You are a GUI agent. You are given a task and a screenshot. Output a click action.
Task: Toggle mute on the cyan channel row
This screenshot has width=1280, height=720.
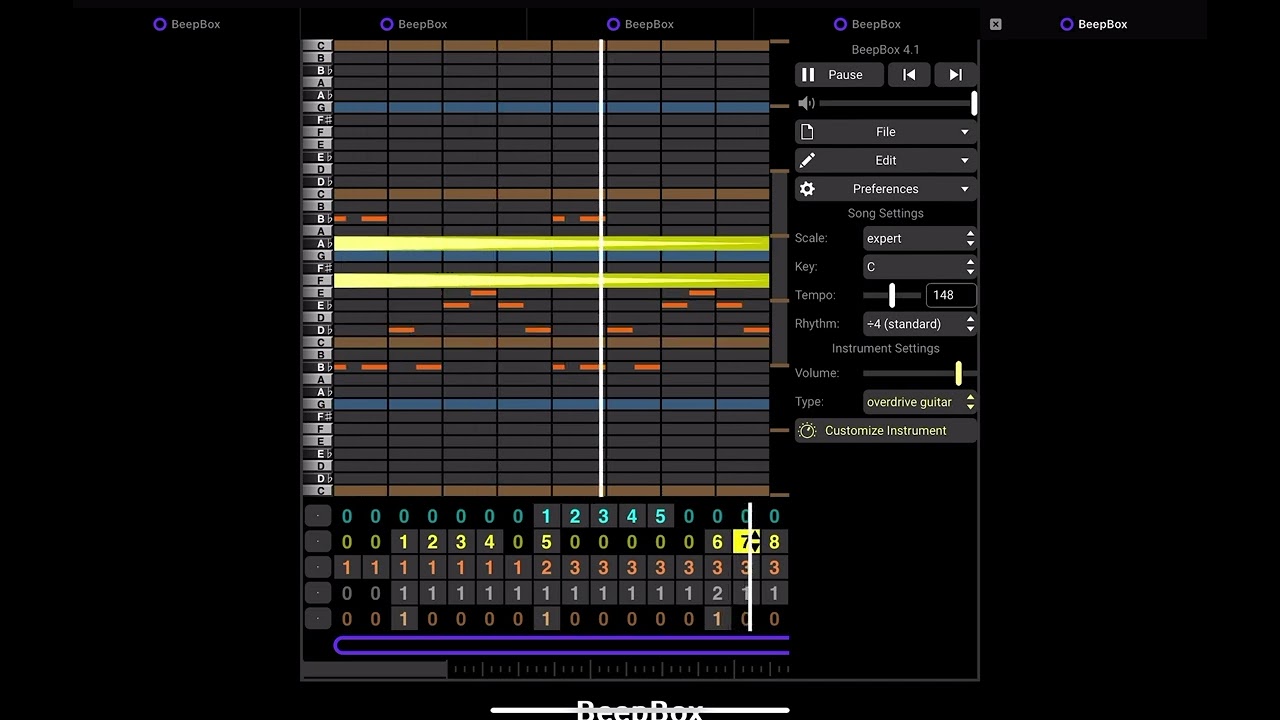click(x=317, y=516)
